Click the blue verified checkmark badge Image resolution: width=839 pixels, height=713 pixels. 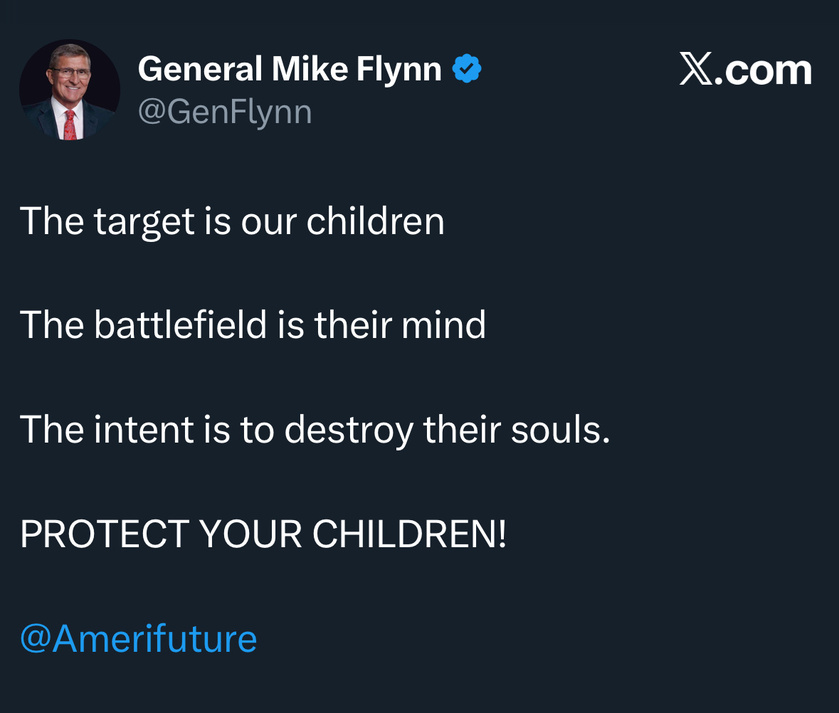coord(467,69)
